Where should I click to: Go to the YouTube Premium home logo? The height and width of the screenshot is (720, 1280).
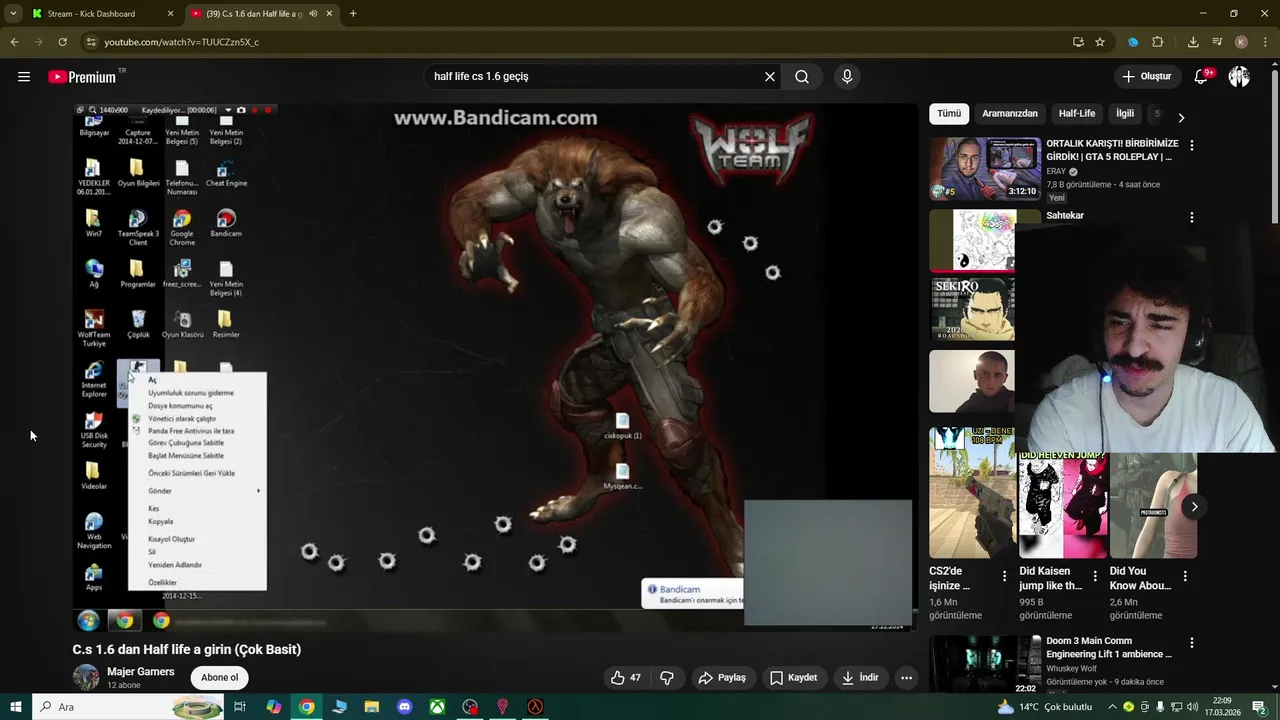pyautogui.click(x=82, y=77)
